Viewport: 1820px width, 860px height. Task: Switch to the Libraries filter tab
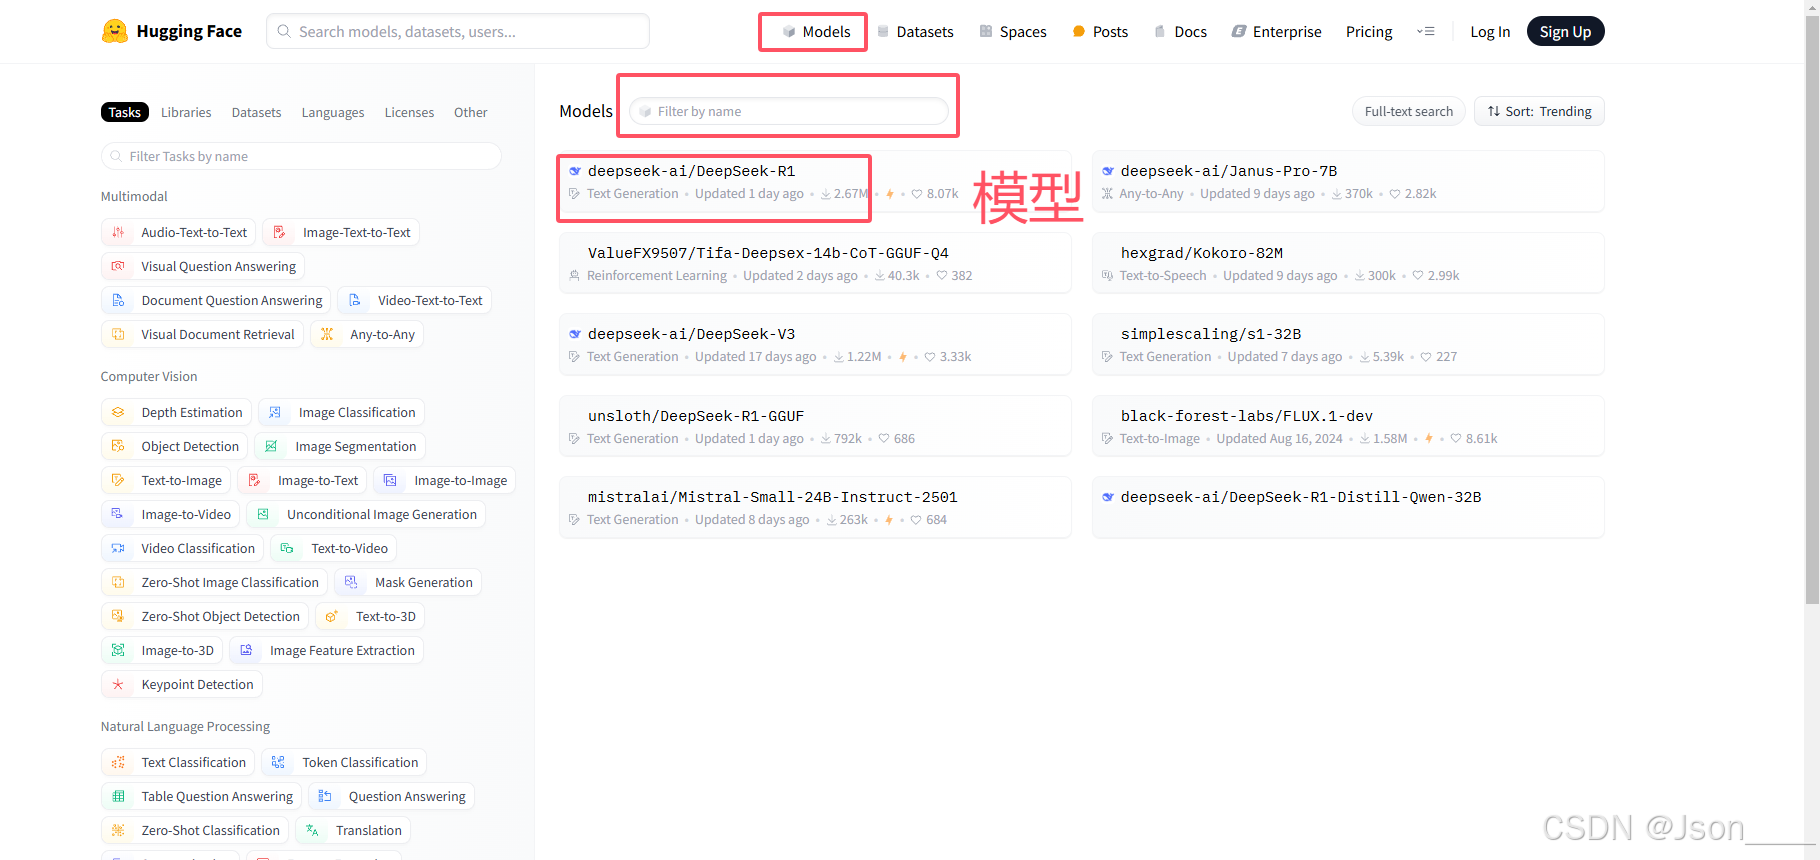pyautogui.click(x=186, y=112)
